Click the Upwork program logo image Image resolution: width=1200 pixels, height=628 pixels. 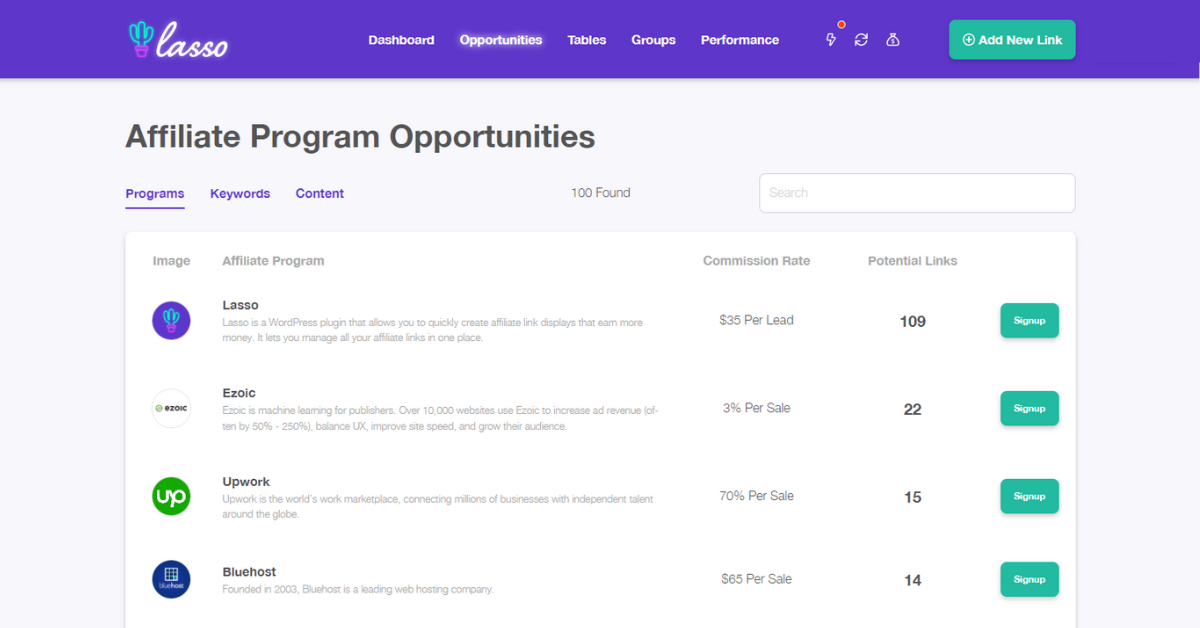(x=171, y=497)
